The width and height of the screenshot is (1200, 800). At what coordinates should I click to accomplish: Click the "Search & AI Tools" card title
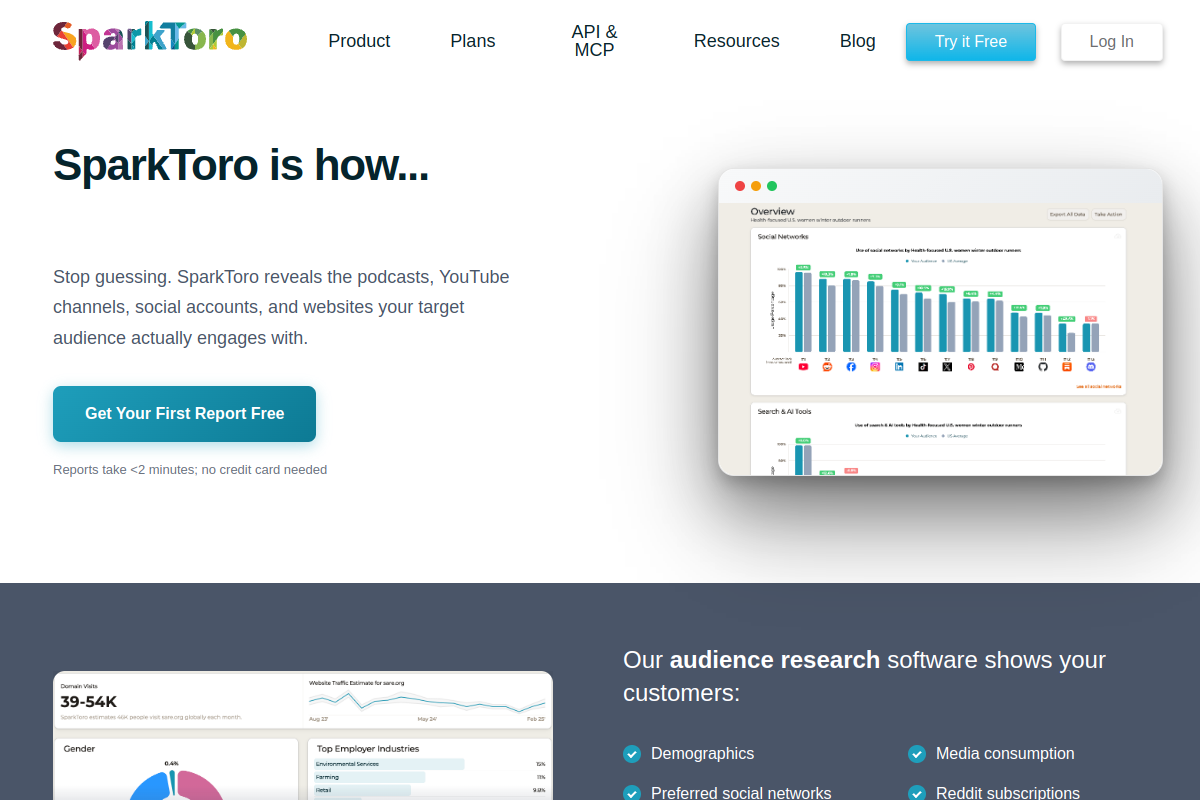(784, 411)
